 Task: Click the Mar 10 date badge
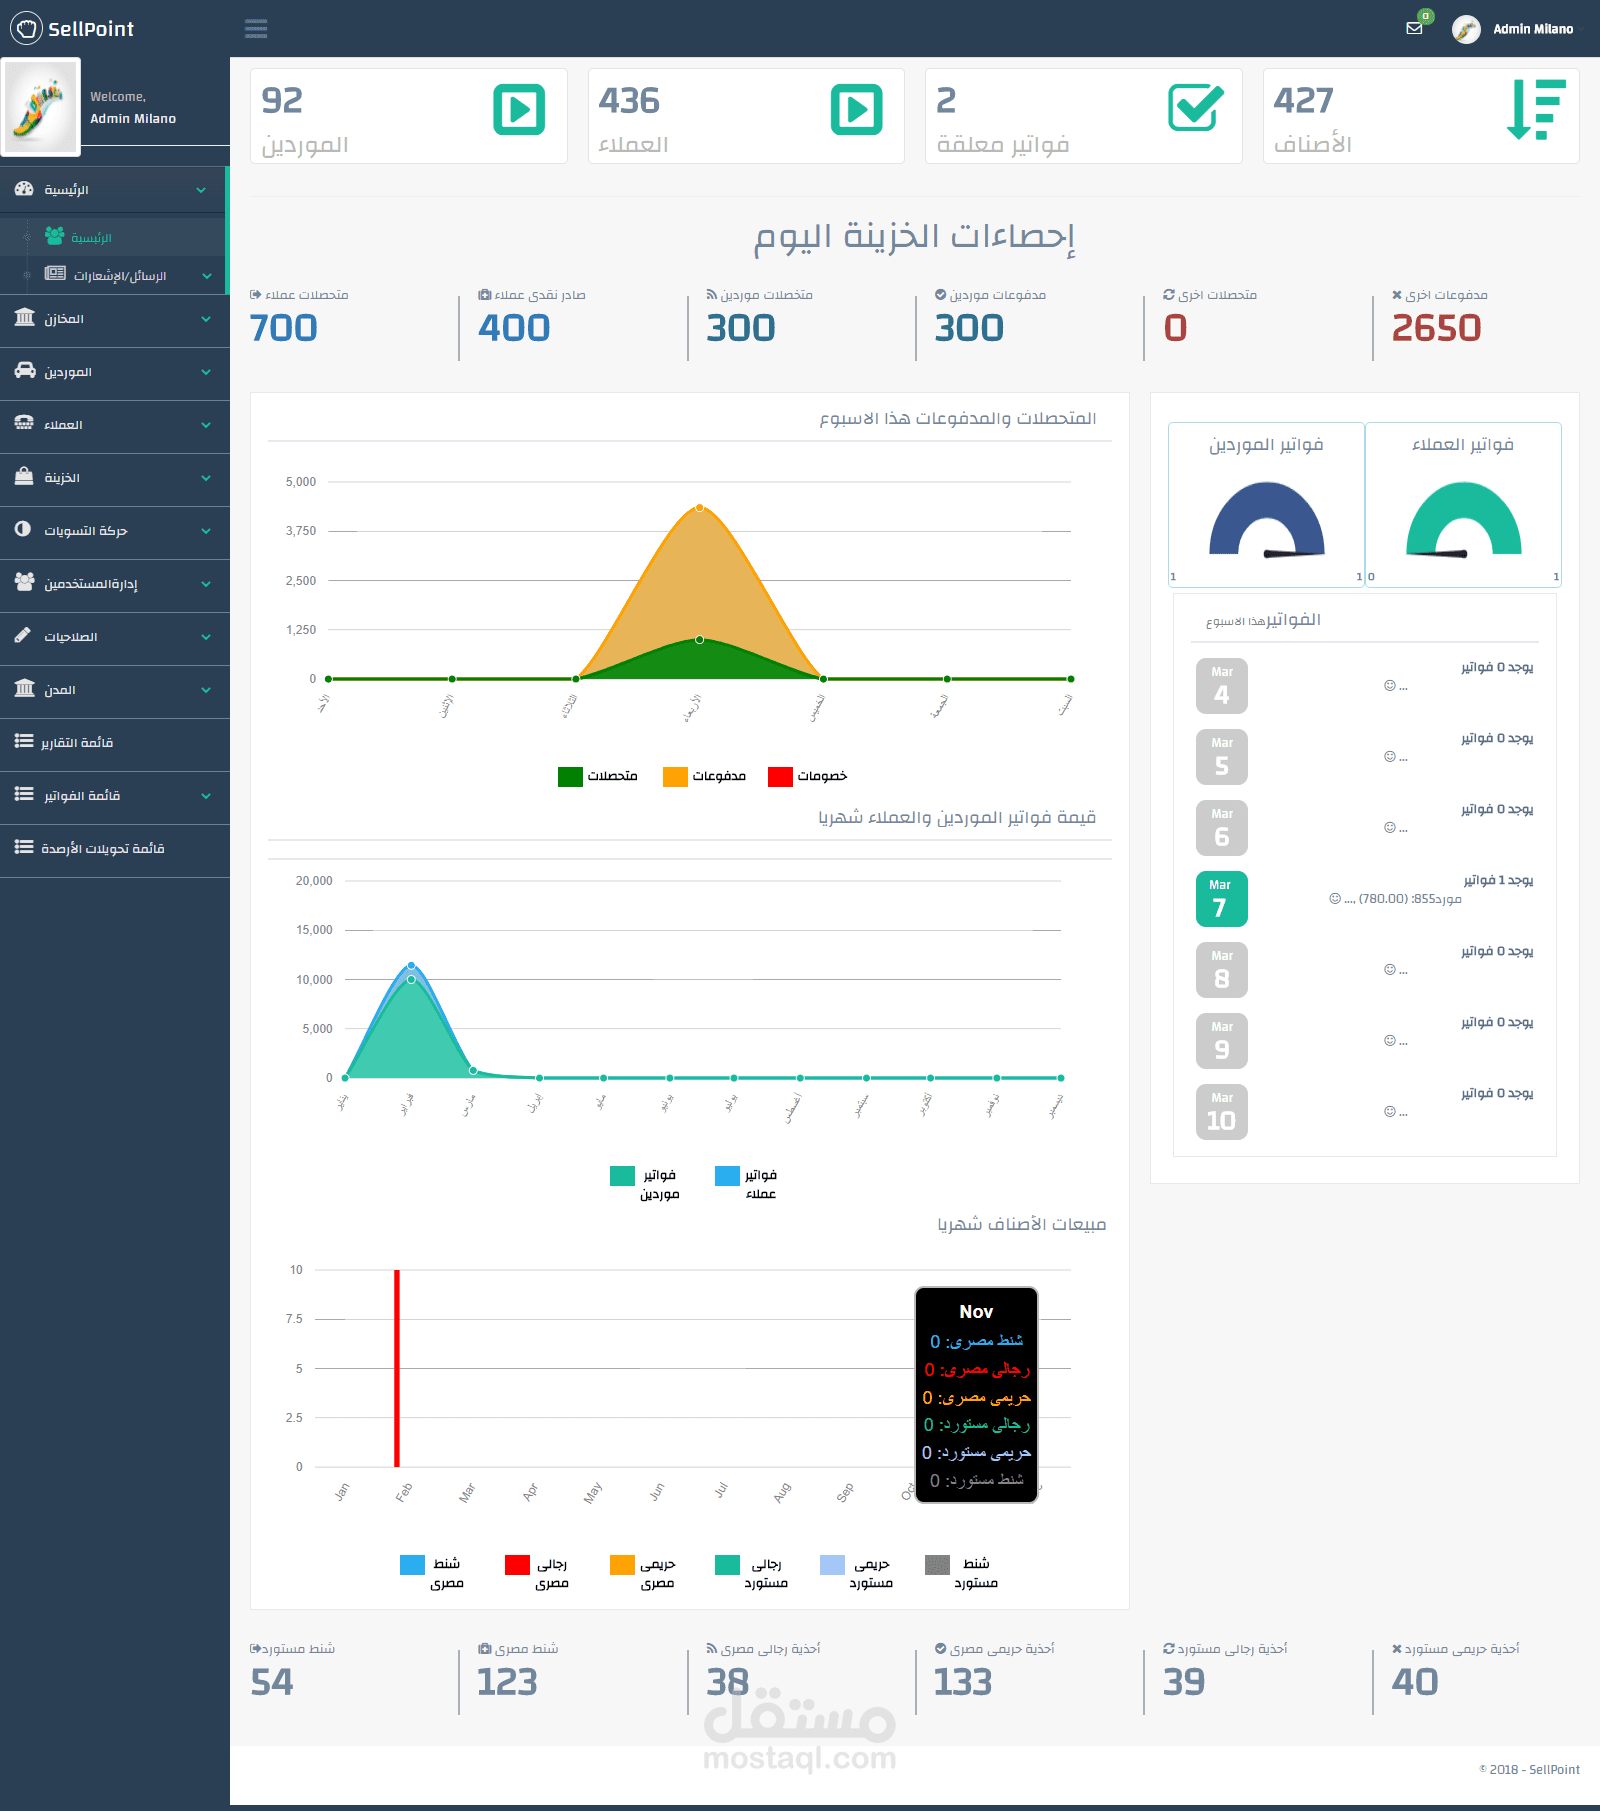[1221, 1112]
